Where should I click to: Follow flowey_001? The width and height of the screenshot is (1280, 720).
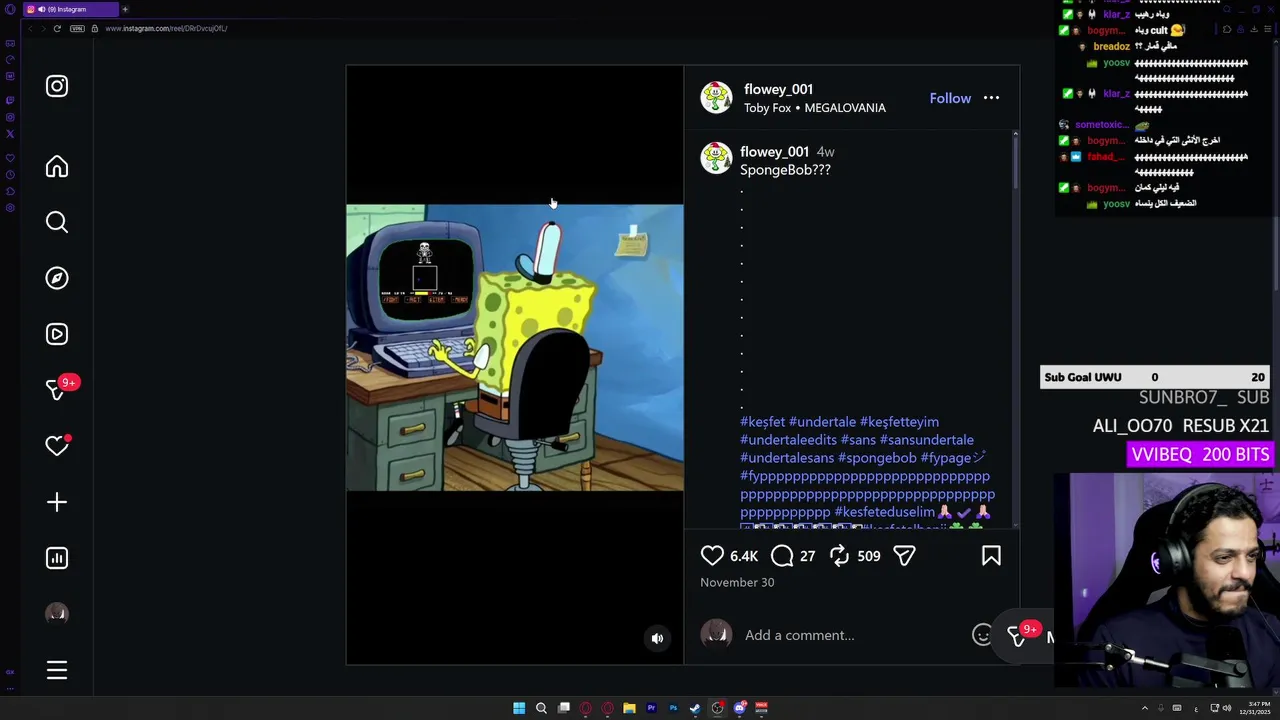point(950,98)
